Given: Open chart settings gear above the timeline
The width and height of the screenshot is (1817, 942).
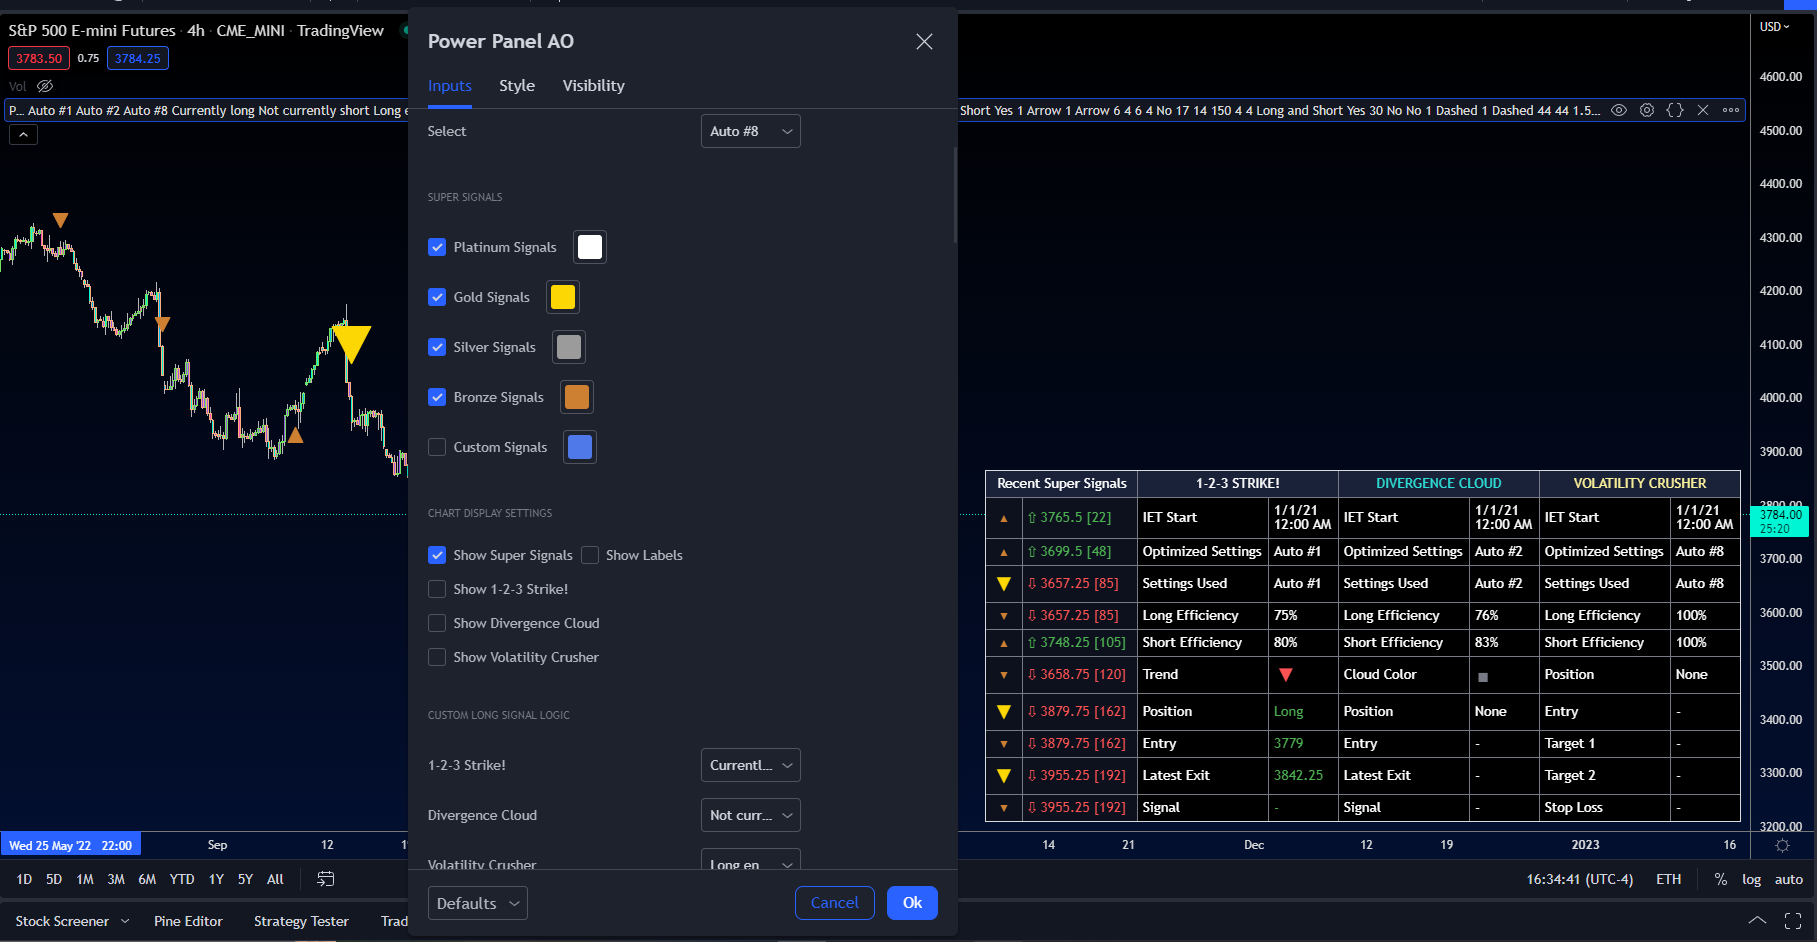Looking at the screenshot, I should click(1782, 845).
